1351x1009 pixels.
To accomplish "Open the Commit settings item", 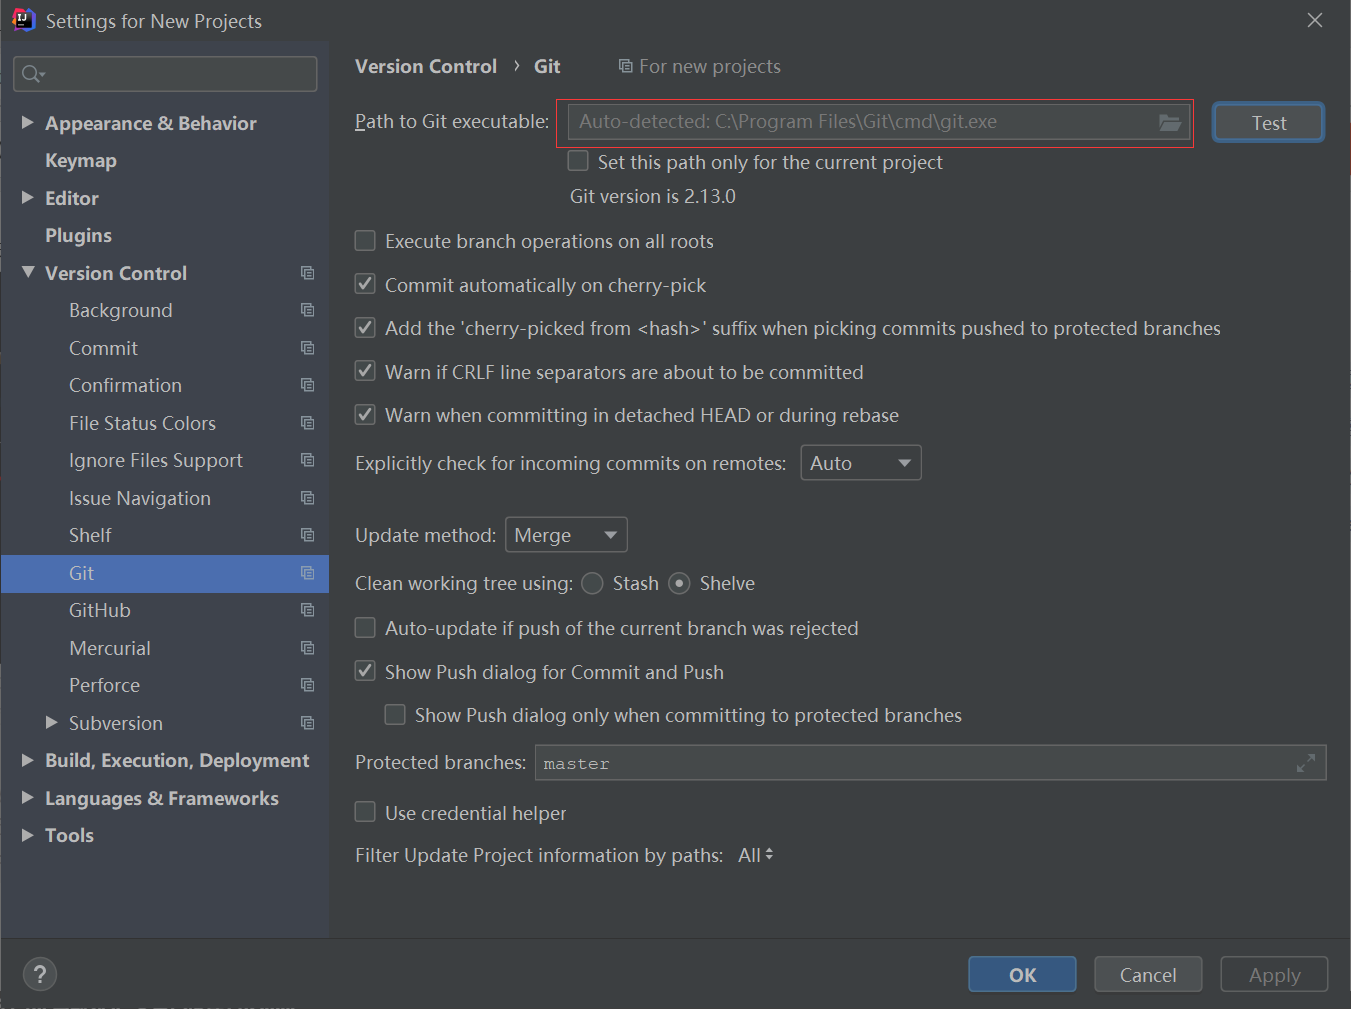I will (x=103, y=348).
